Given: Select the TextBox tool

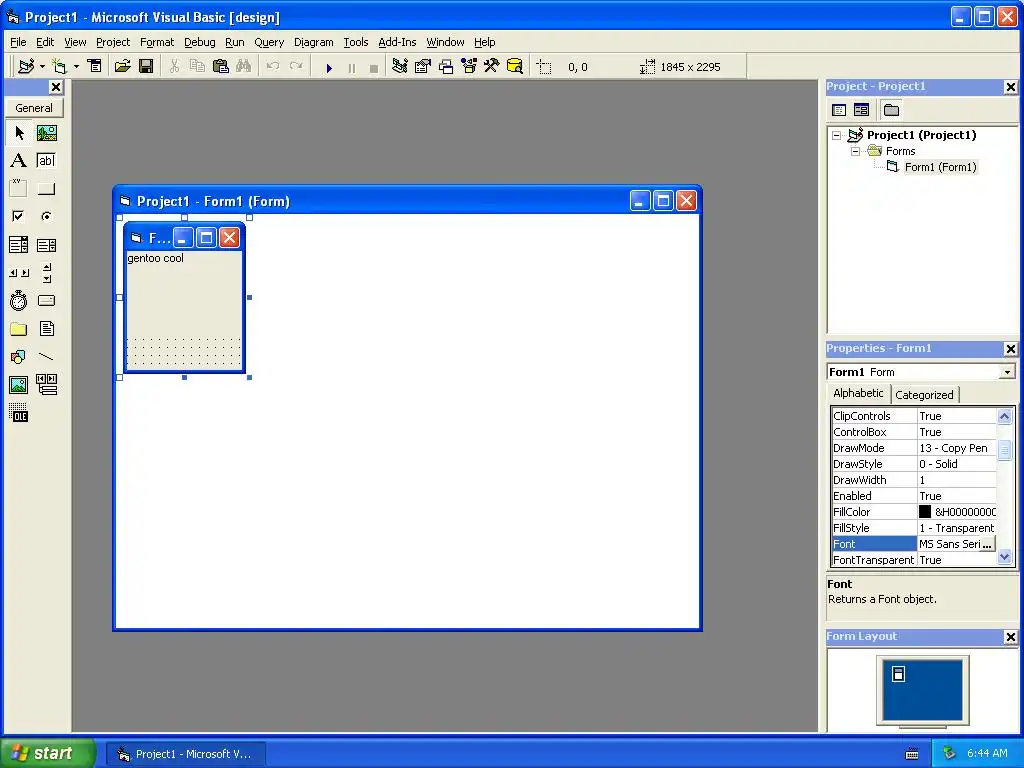Looking at the screenshot, I should click(x=46, y=161).
